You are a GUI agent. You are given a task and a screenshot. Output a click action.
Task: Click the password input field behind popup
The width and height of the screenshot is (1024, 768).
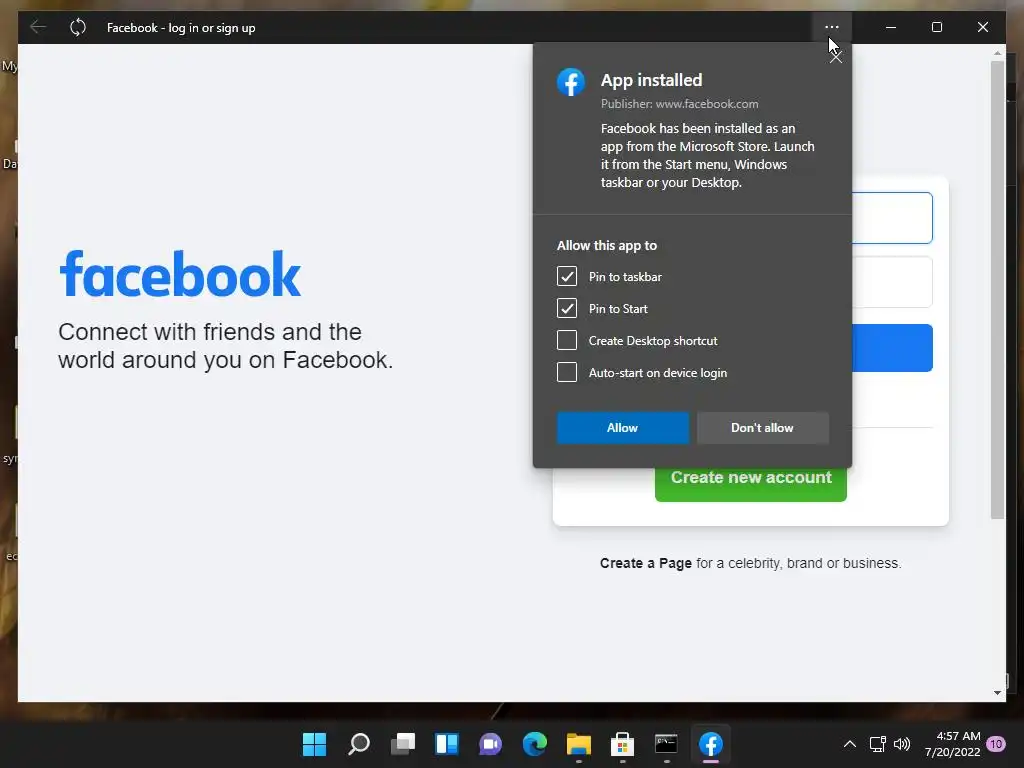(x=892, y=281)
